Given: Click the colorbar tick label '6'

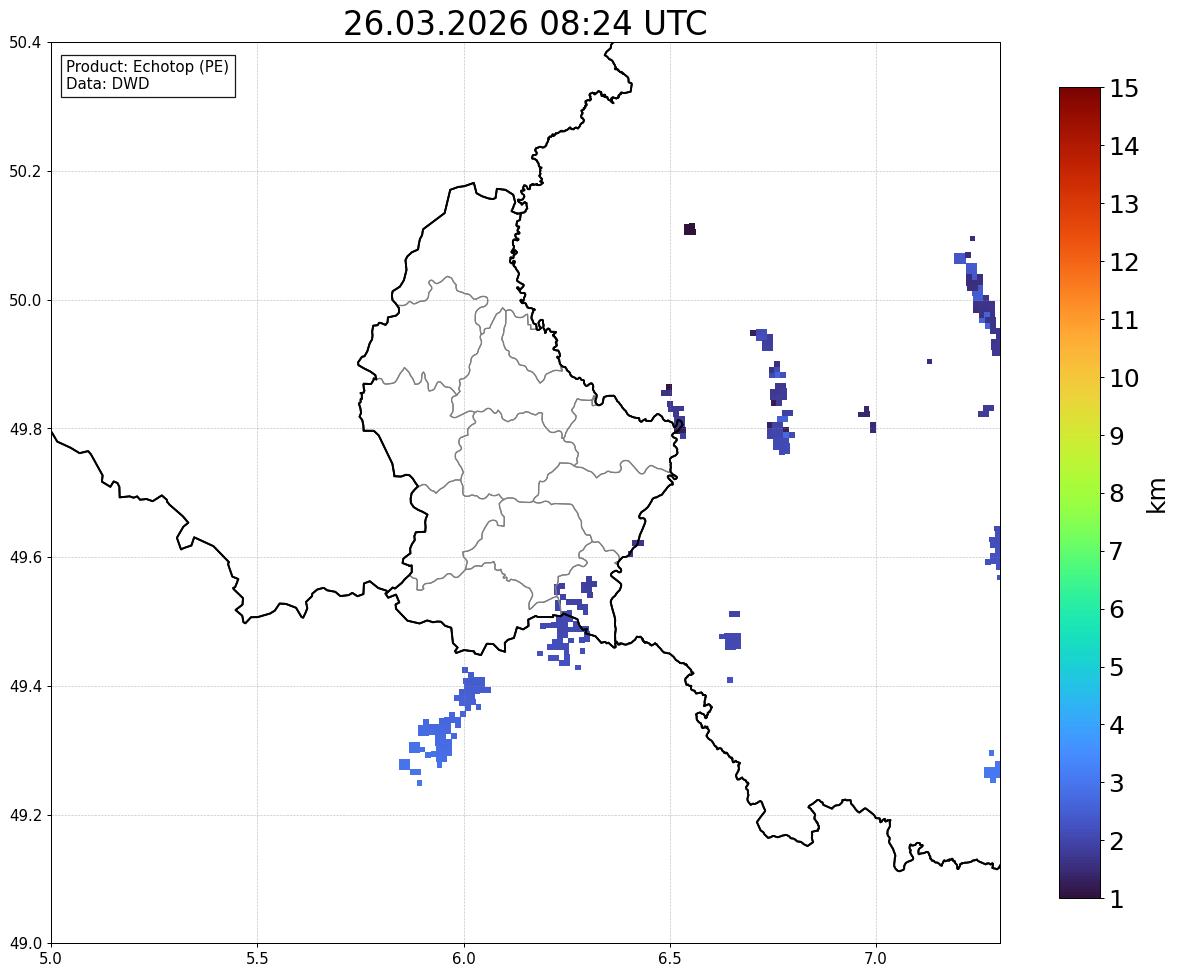Looking at the screenshot, I should [1116, 609].
